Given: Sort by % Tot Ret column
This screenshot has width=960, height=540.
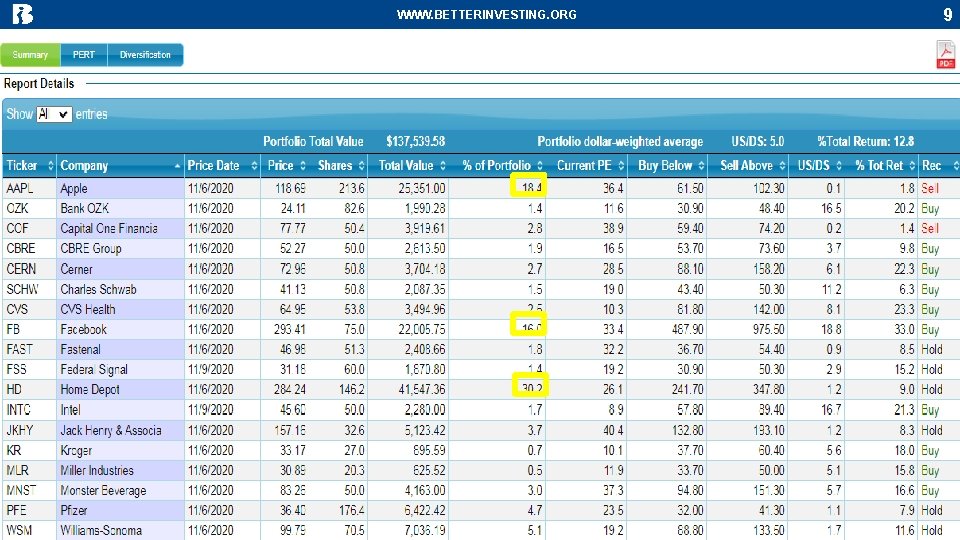Looking at the screenshot, I should 882,165.
